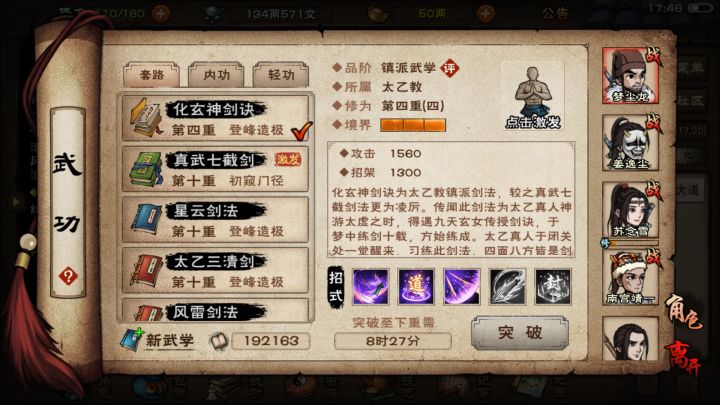Select 星云剑法 in the skill list
This screenshot has height=405, width=720.
(216, 219)
